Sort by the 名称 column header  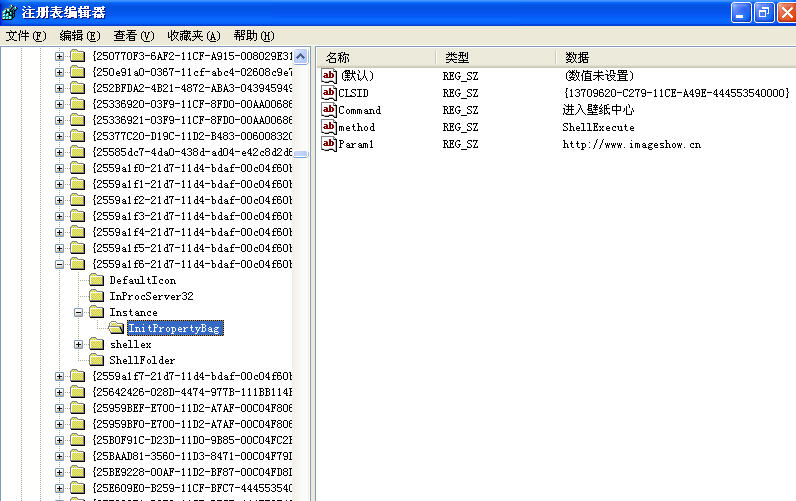click(376, 57)
